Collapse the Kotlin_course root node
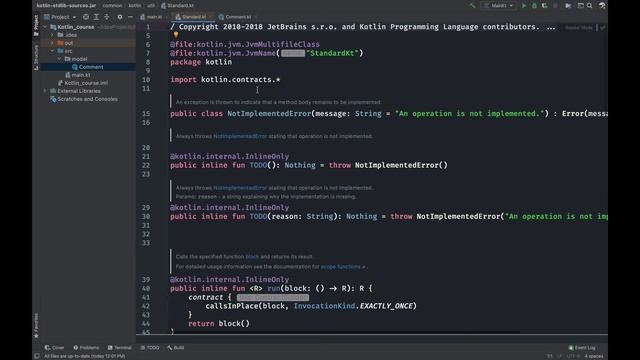The width and height of the screenshot is (640, 360). point(45,27)
